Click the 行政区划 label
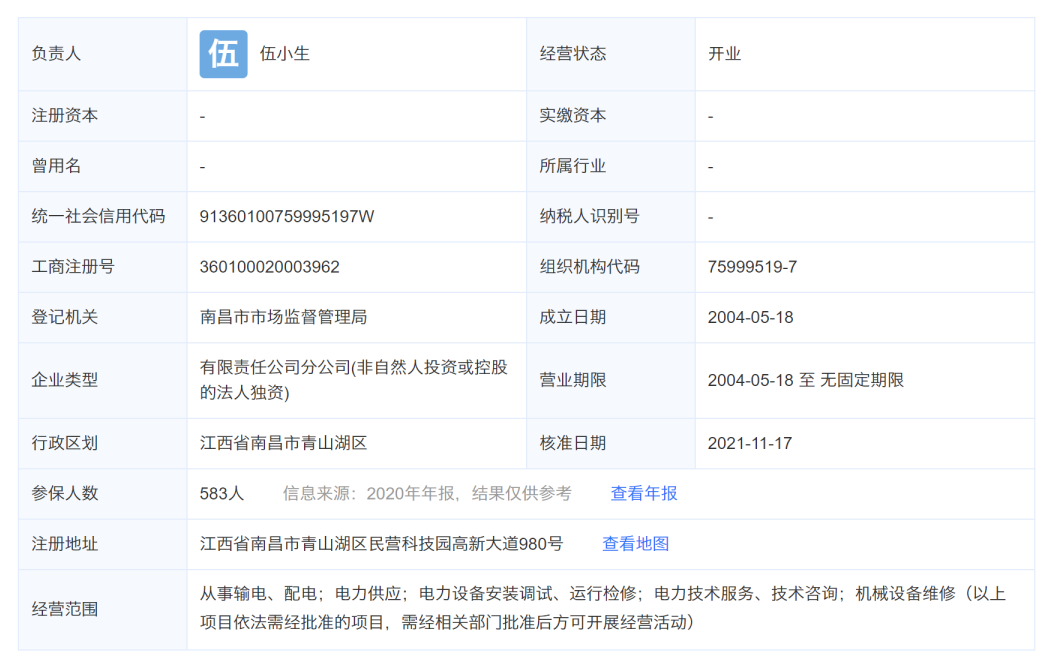Screen dimensions: 1056x667 65,443
